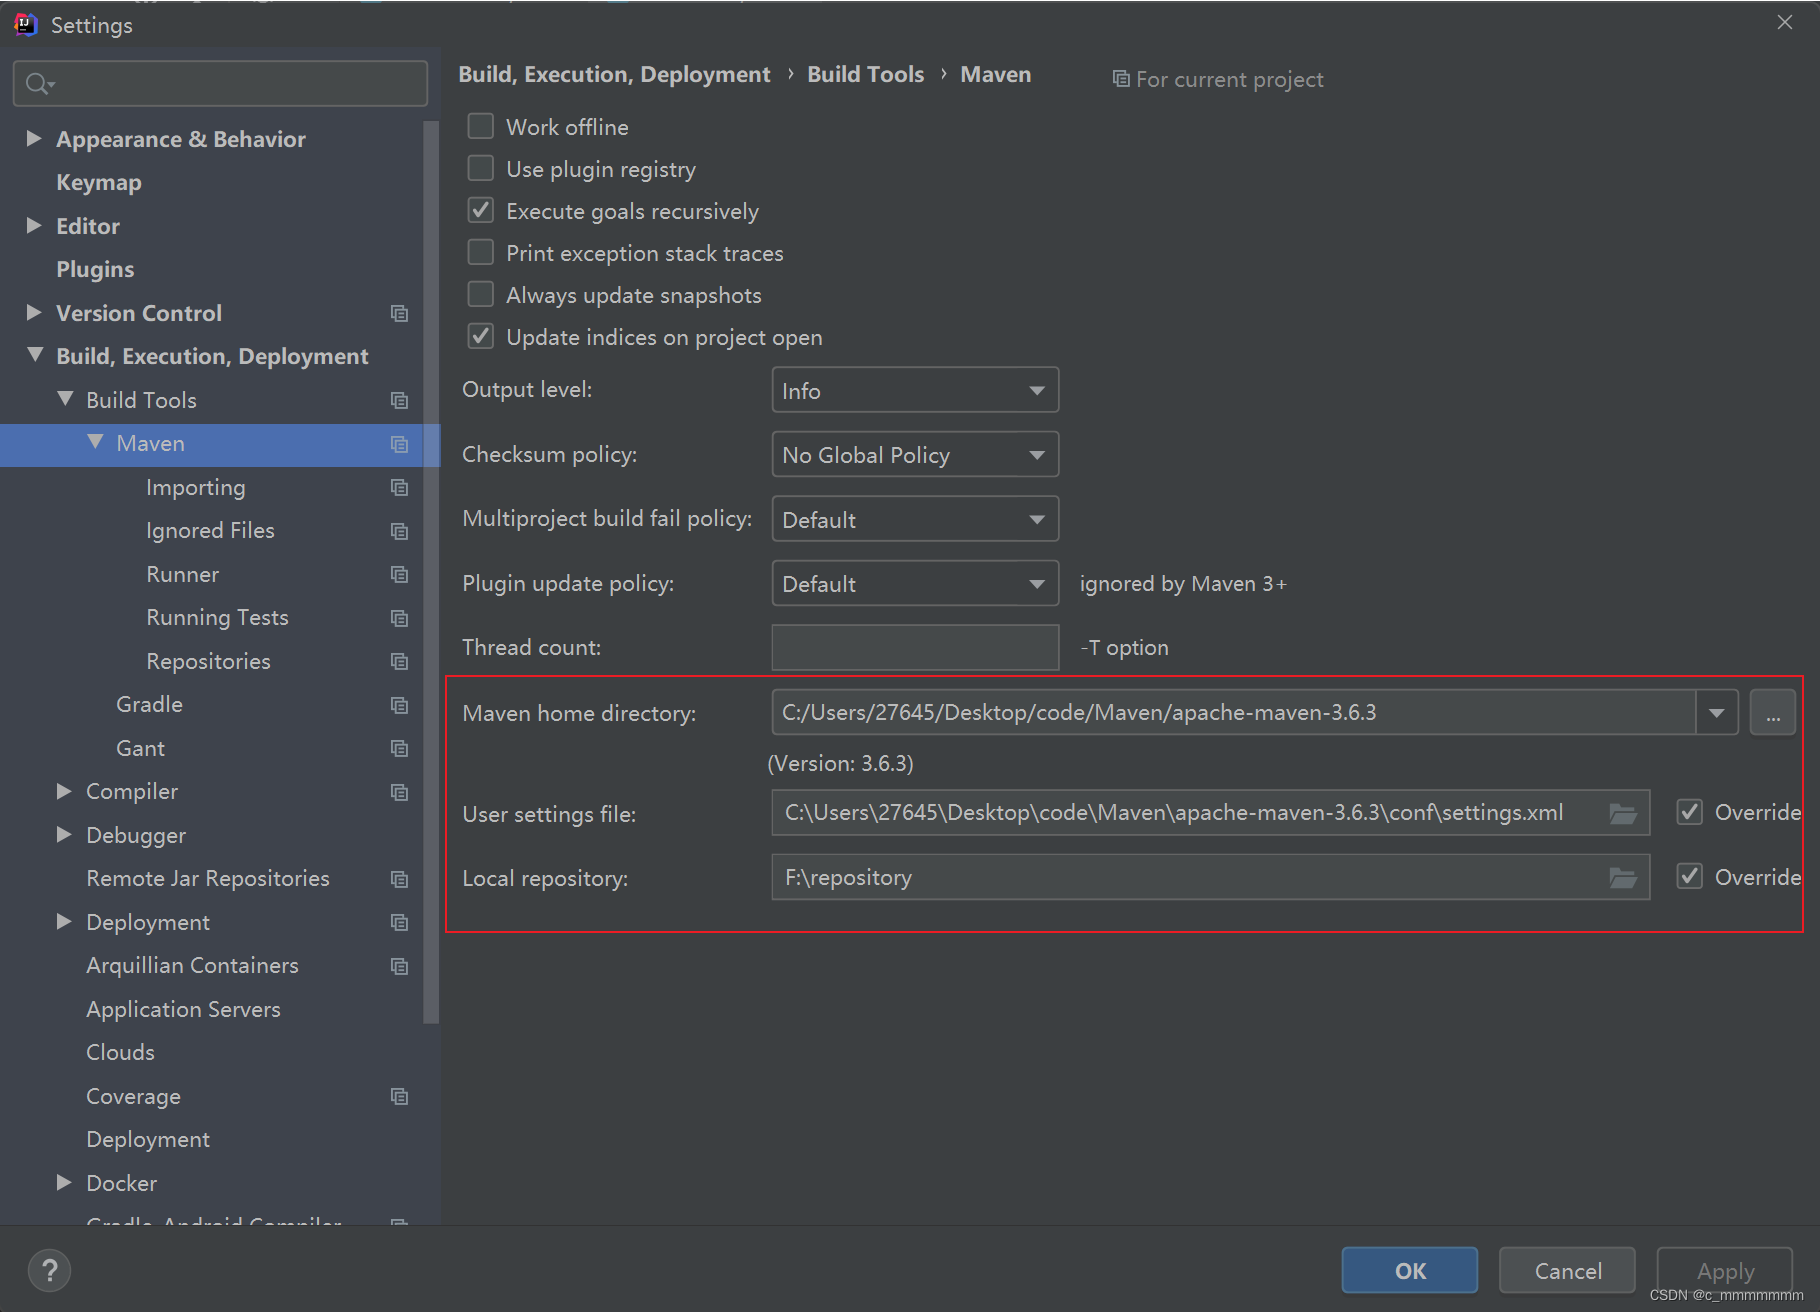Click the OK button
The width and height of the screenshot is (1820, 1312).
(1410, 1271)
